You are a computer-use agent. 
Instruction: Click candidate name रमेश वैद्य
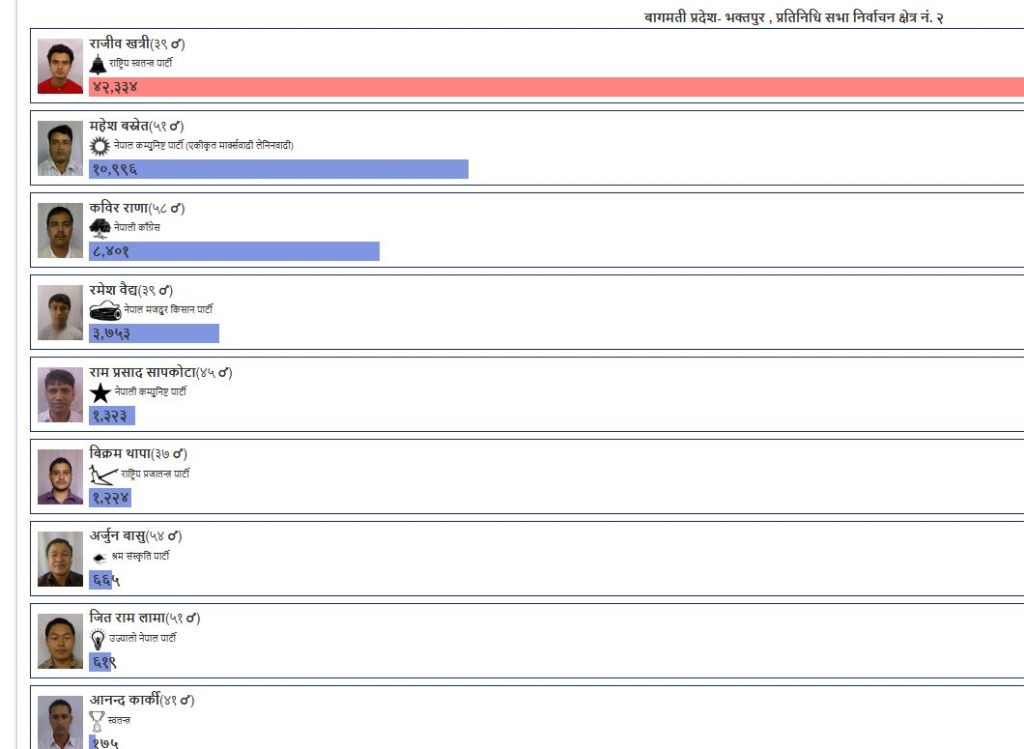(x=120, y=290)
